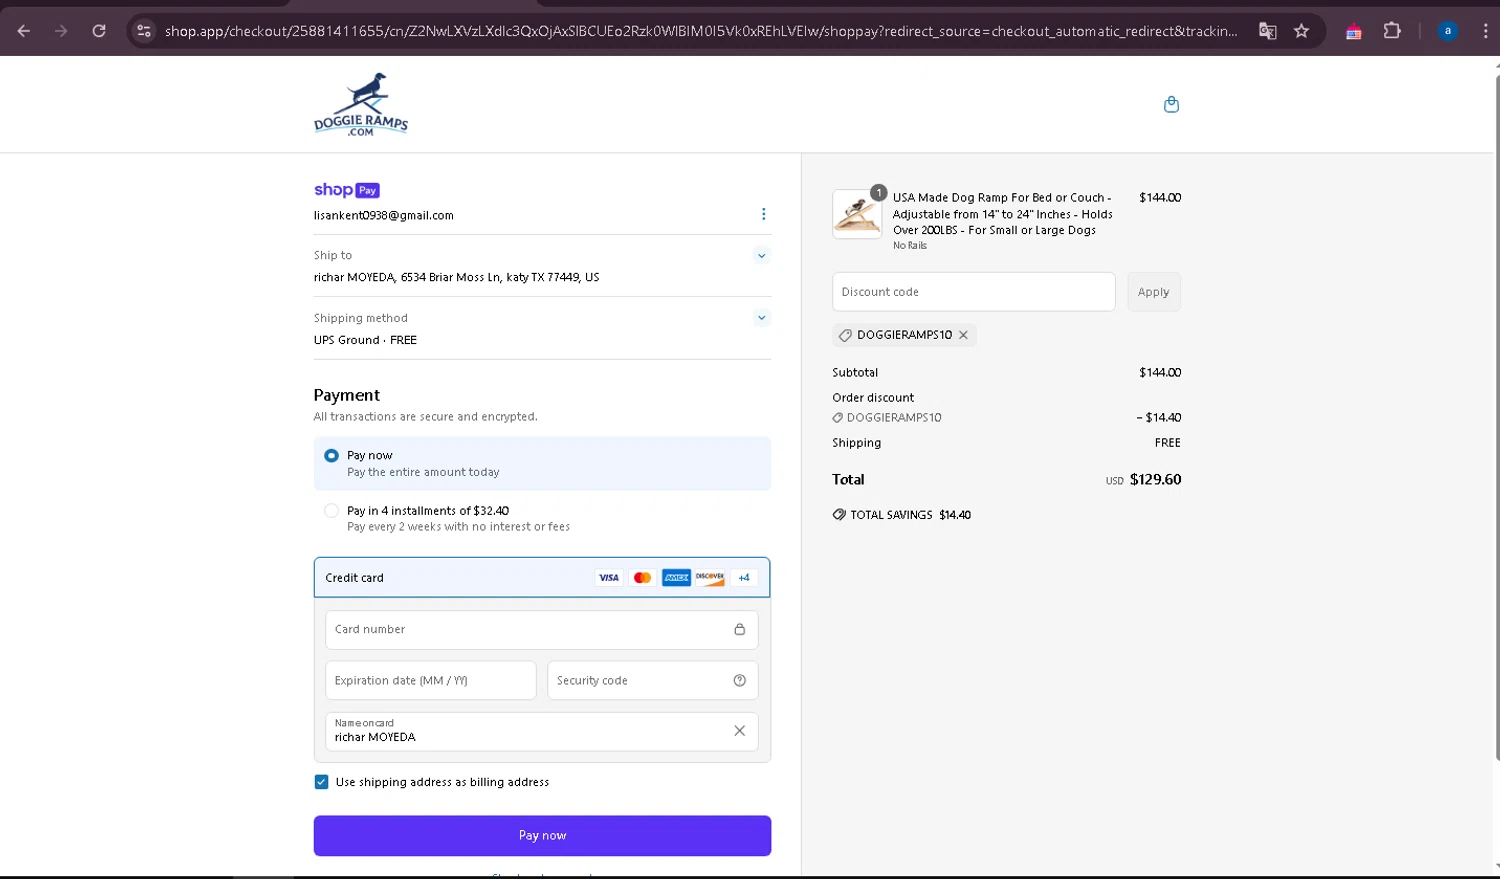The image size is (1500, 879).
Task: Click the Security code field
Action: click(x=652, y=681)
